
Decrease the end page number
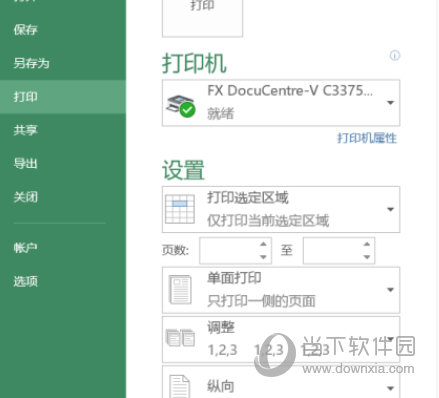[x=367, y=257]
